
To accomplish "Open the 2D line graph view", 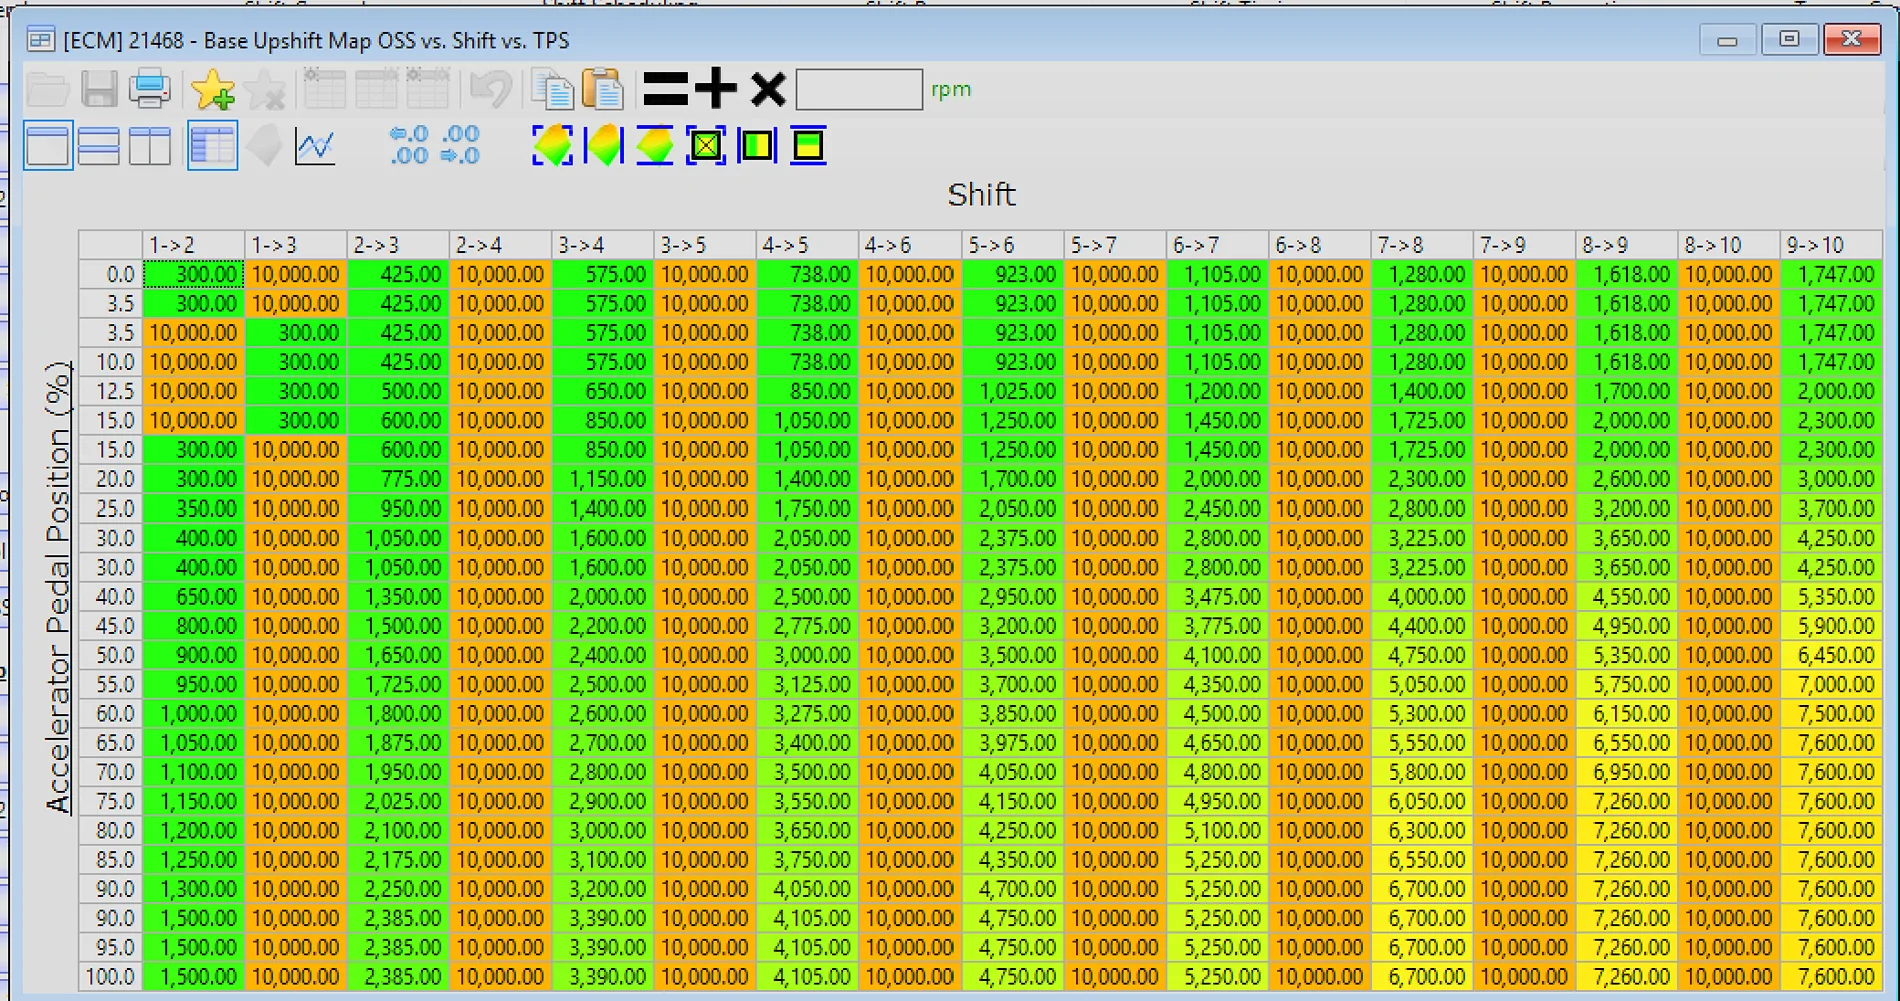I will (315, 146).
